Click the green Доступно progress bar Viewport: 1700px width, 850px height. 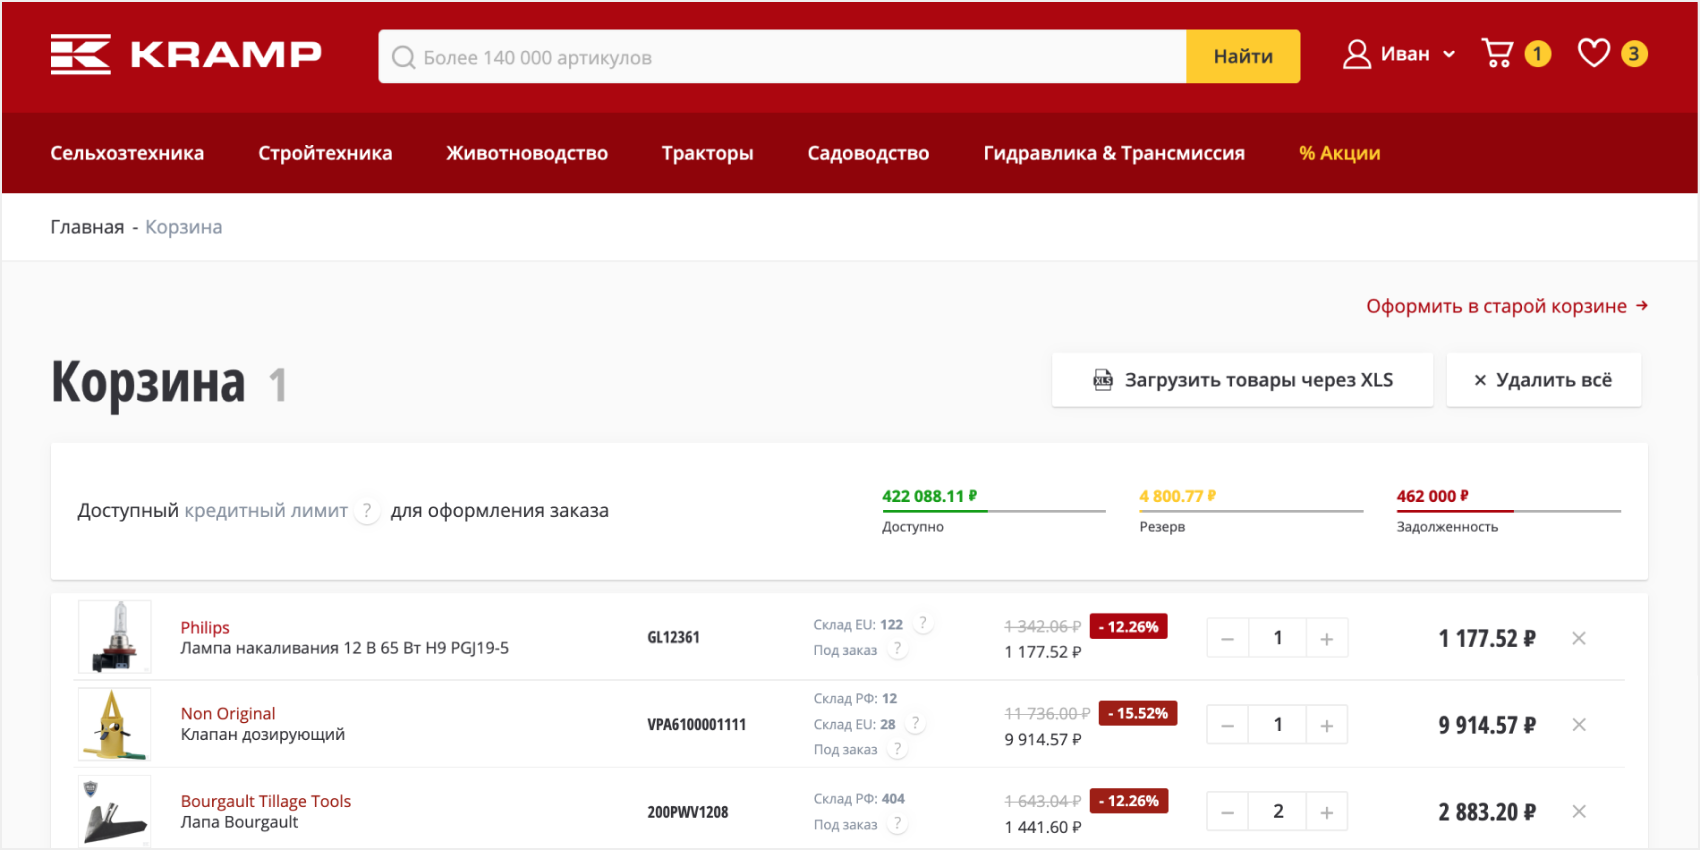pyautogui.click(x=993, y=511)
